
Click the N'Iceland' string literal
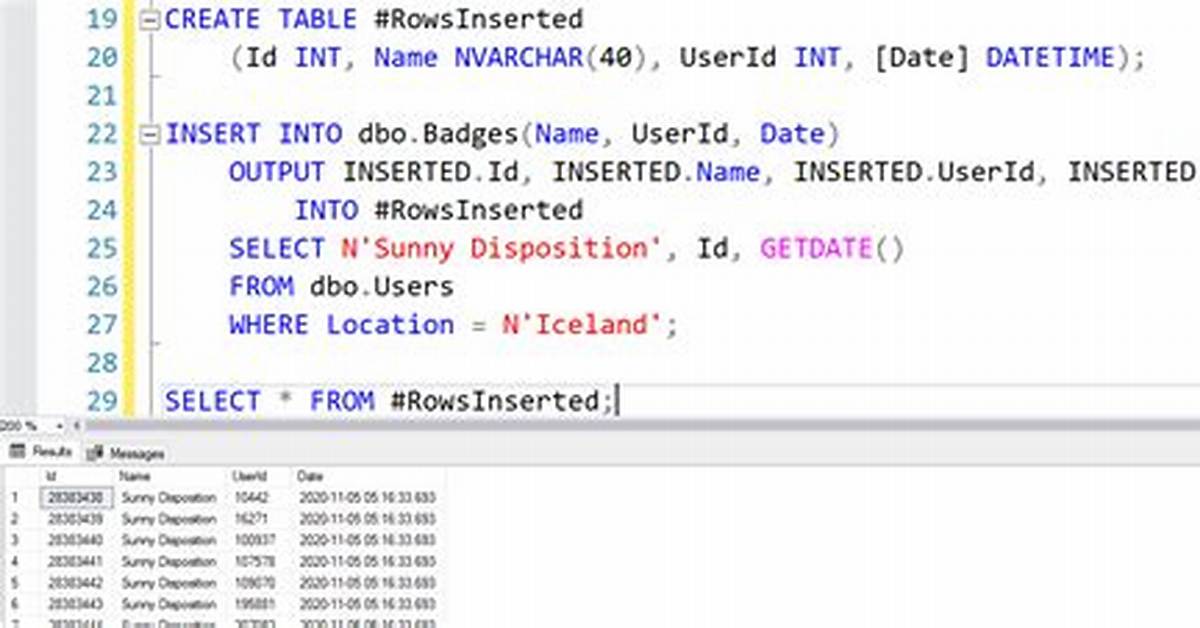click(585, 325)
